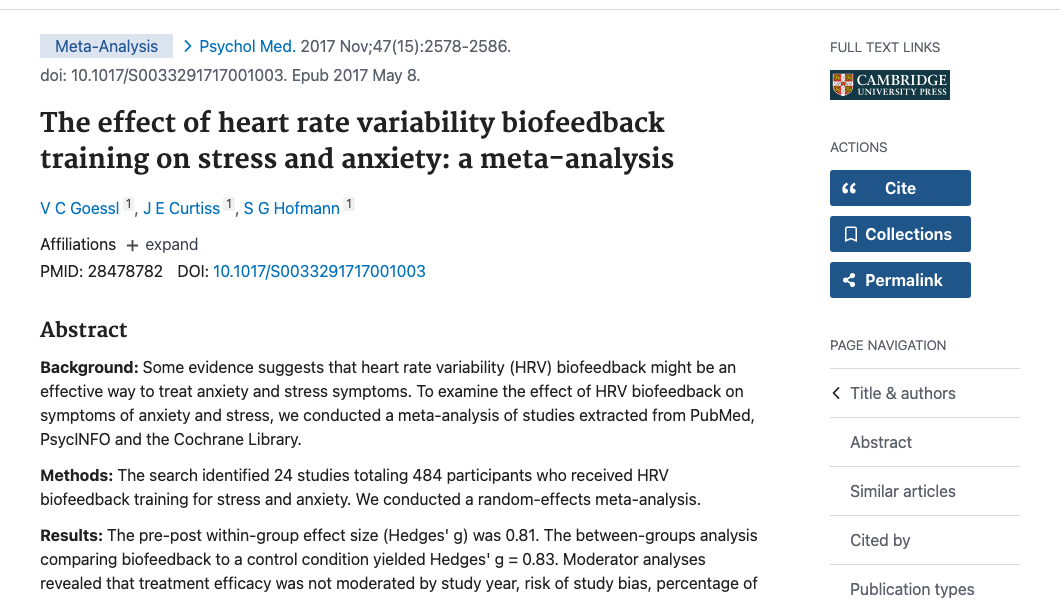Open the Cited by navigation entry
Viewport: 1060px width, 600px height.
[x=880, y=540]
